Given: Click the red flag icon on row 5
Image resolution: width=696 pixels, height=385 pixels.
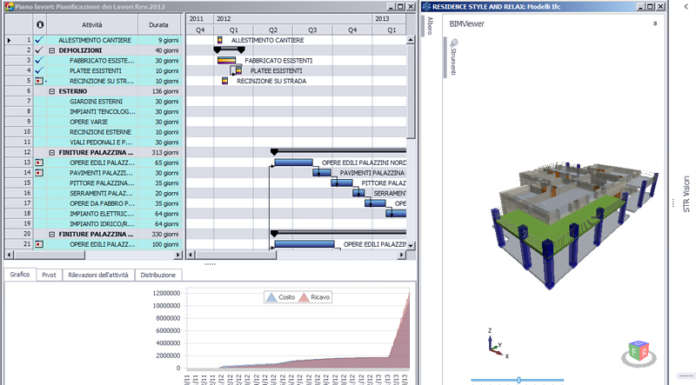Looking at the screenshot, I should 39,81.
